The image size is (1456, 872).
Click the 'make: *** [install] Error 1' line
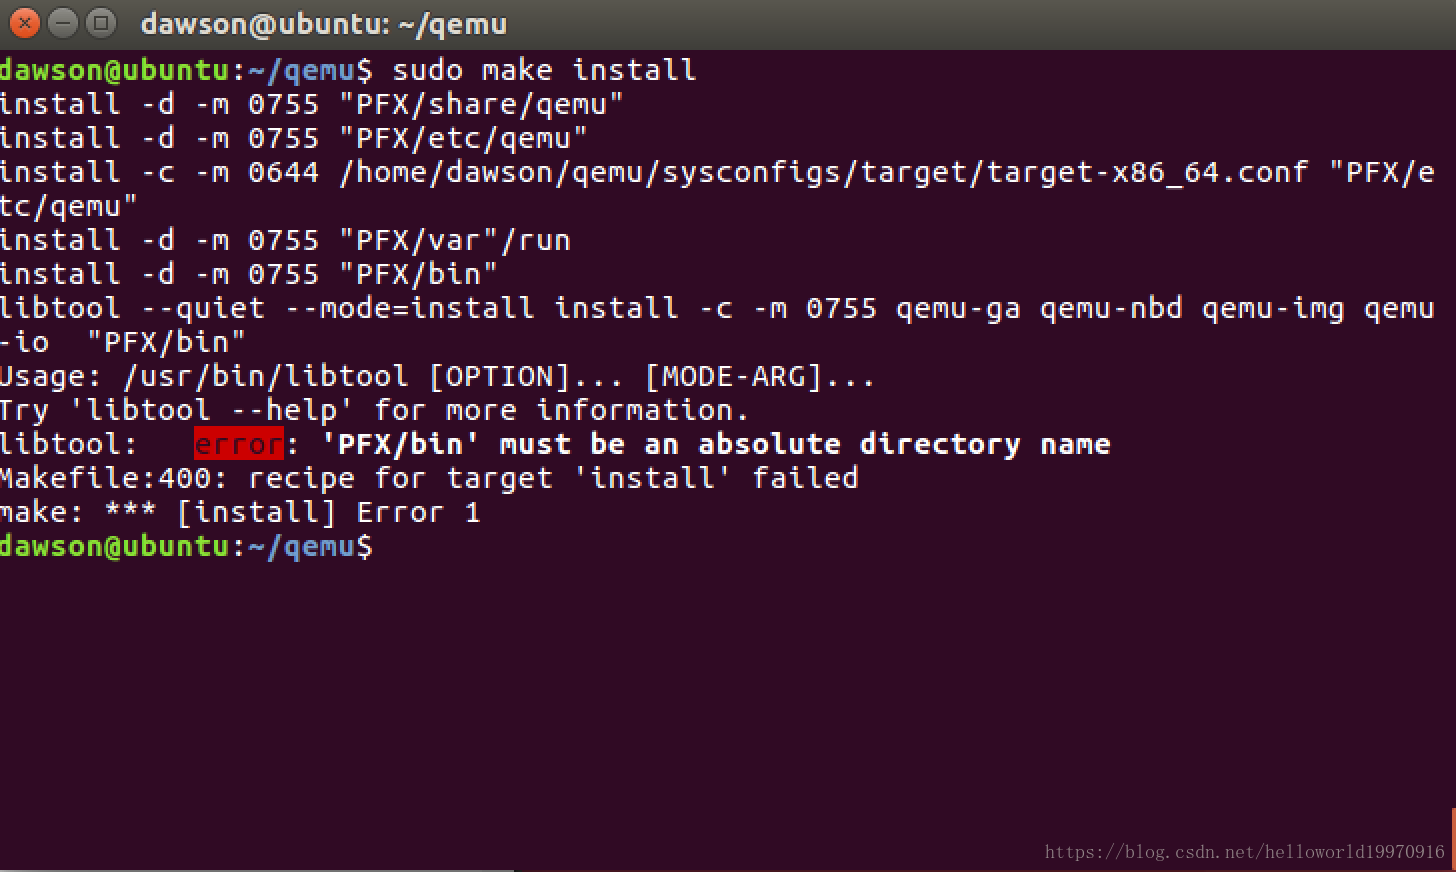coord(240,512)
